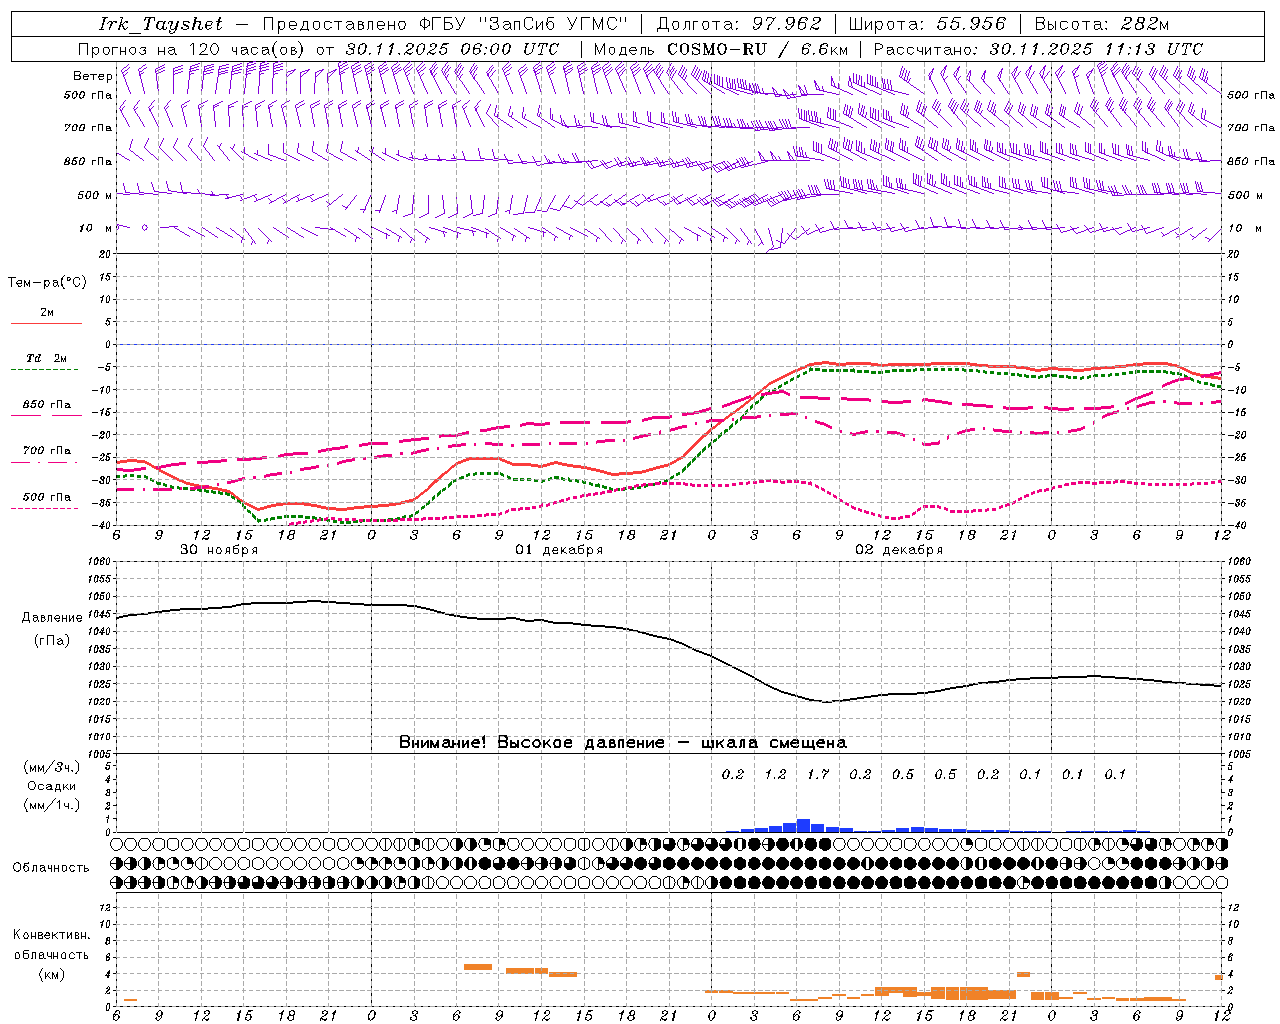Click the Облачность cloud cover label
Viewport: 1280px width, 1024px height.
[x=51, y=867]
